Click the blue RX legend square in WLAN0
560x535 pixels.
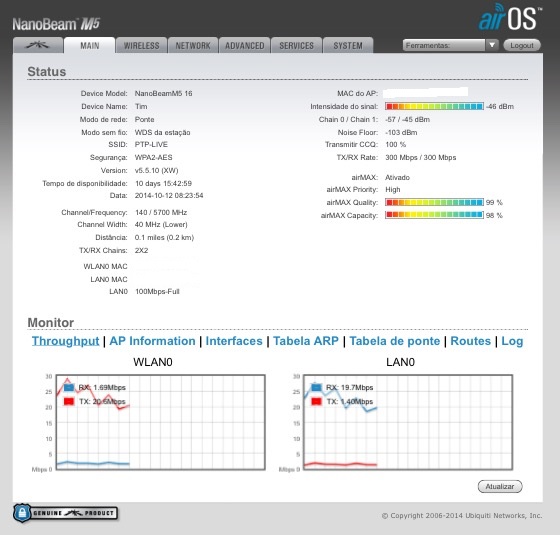69,388
